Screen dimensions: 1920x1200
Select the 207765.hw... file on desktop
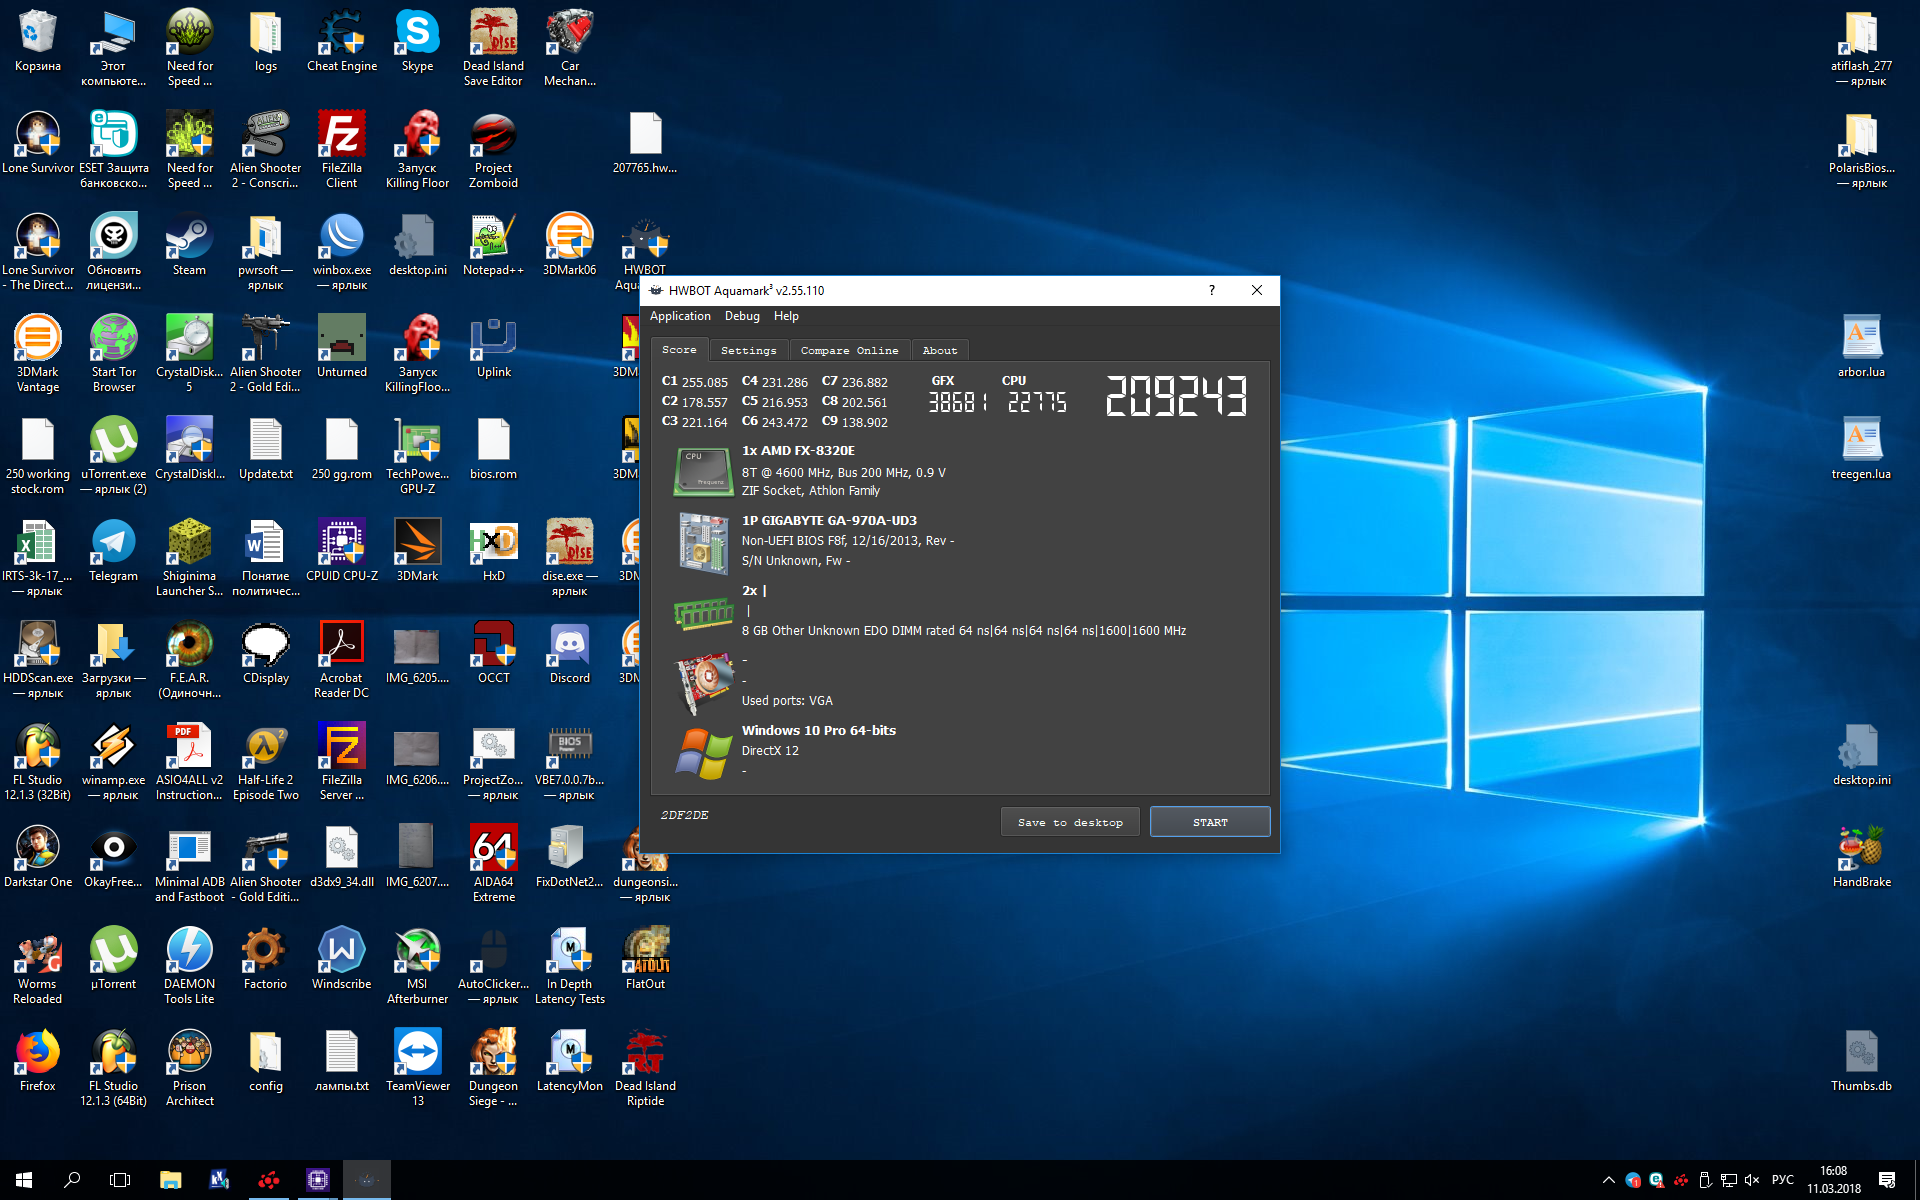click(x=645, y=143)
